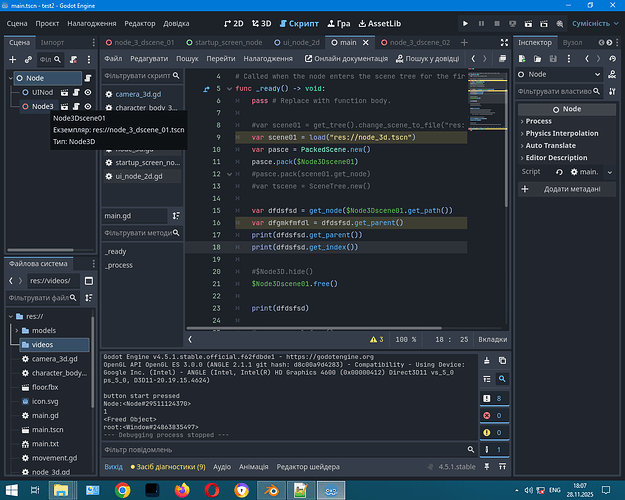The height and width of the screenshot is (500, 625).
Task: Switch to the node_3_dscene_02 scene tab
Action: tap(415, 43)
